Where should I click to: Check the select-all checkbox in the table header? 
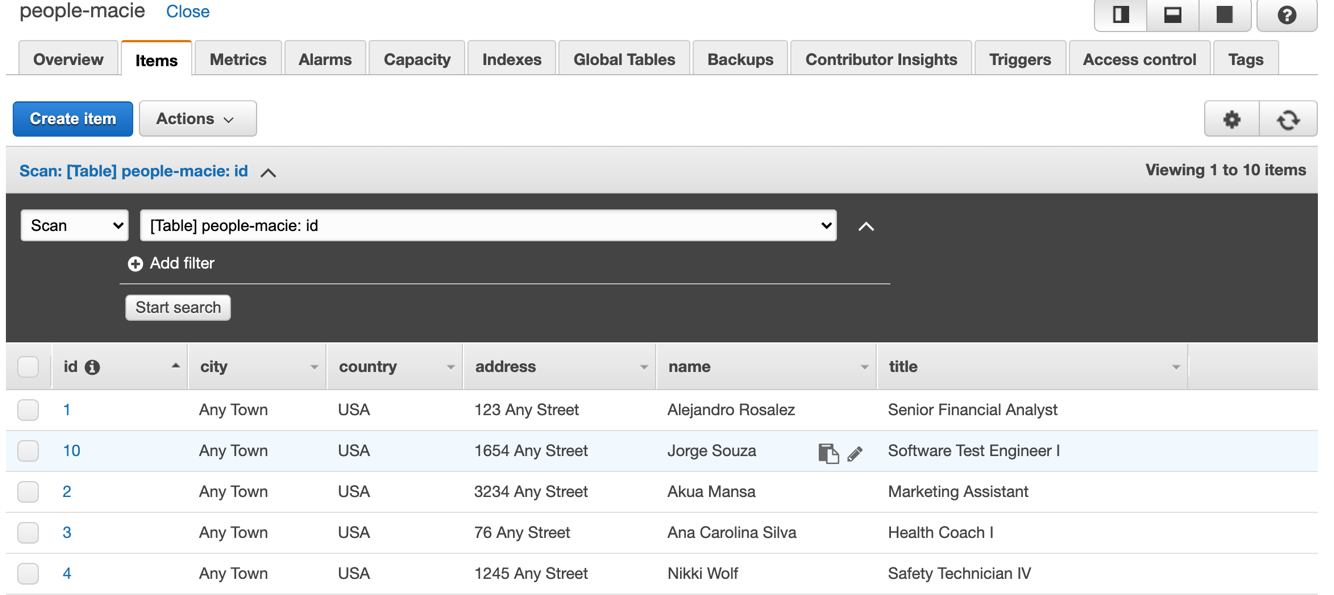[28, 366]
